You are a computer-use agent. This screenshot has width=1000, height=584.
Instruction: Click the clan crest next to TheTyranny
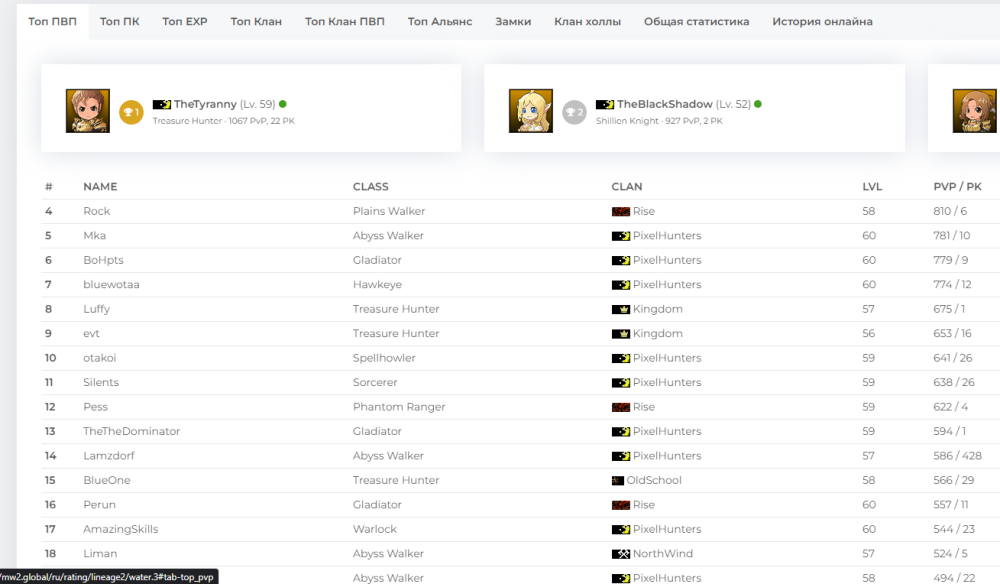tap(161, 104)
